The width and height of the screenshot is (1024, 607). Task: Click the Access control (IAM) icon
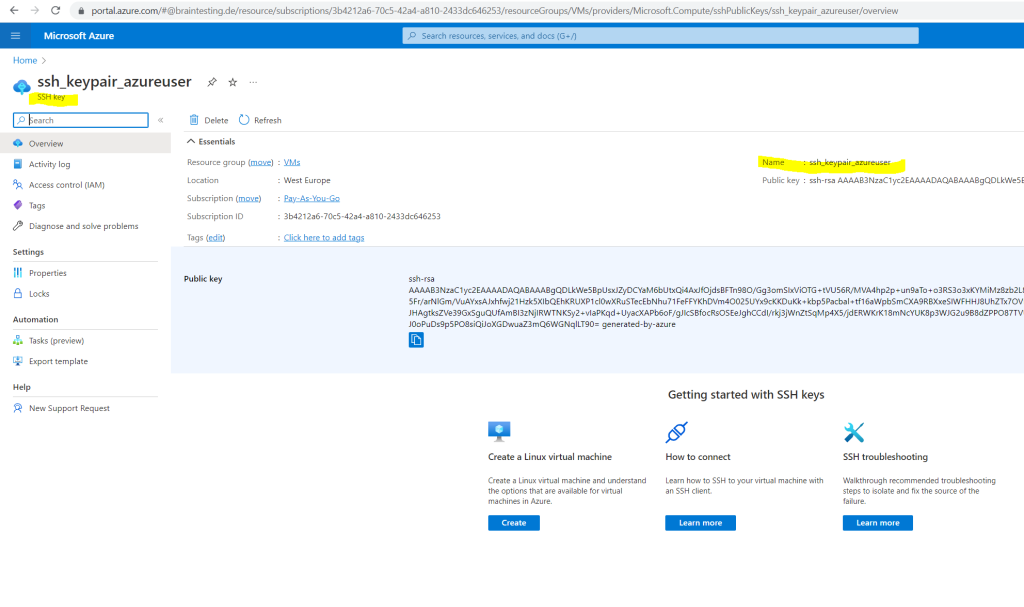click(18, 185)
